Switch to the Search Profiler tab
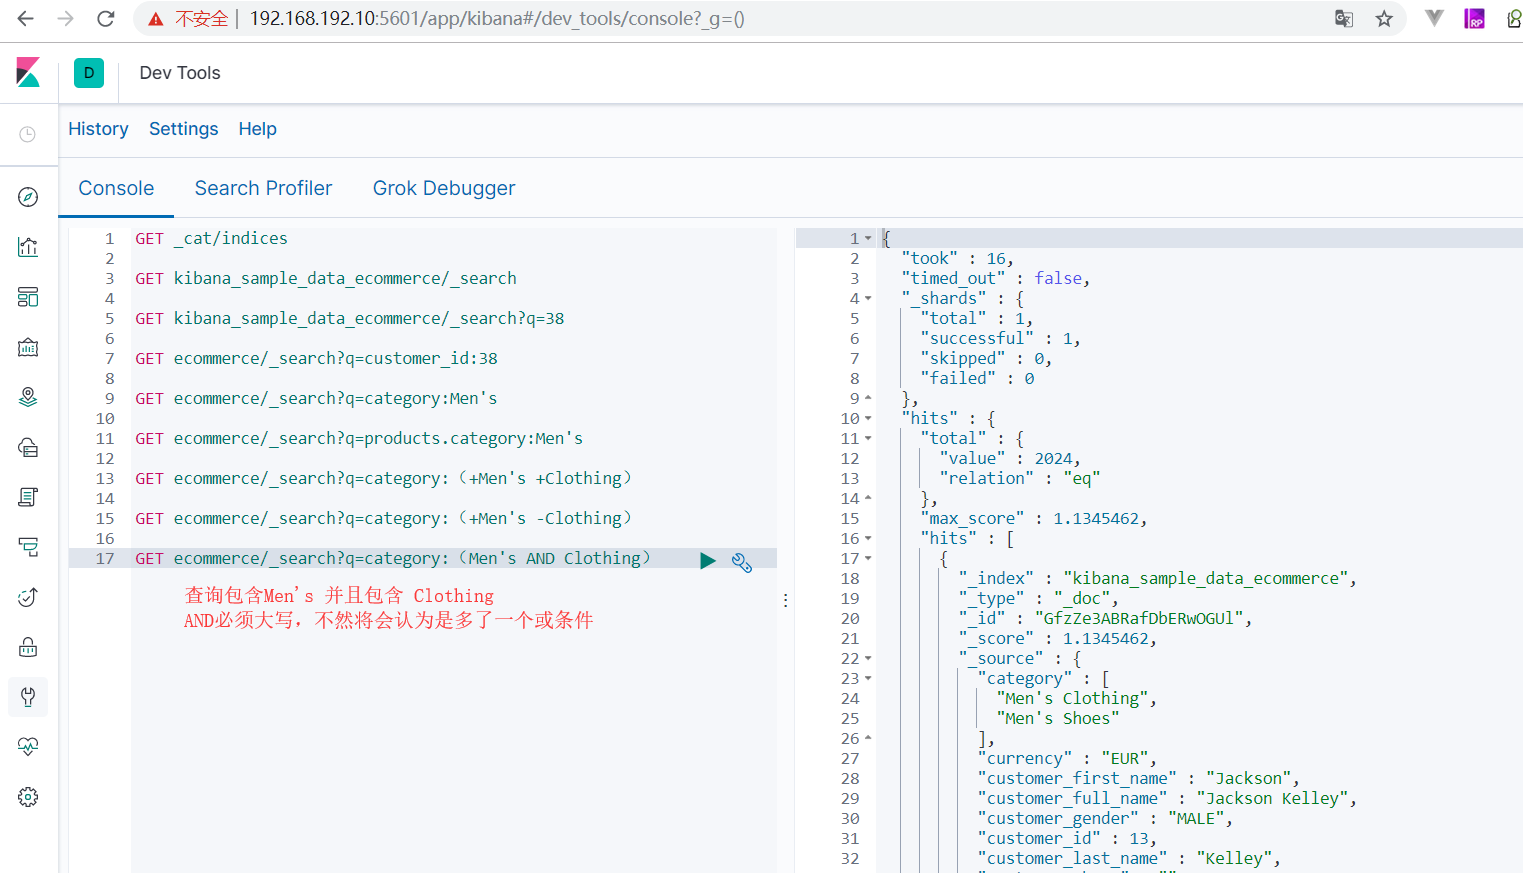This screenshot has height=873, width=1523. pos(263,188)
